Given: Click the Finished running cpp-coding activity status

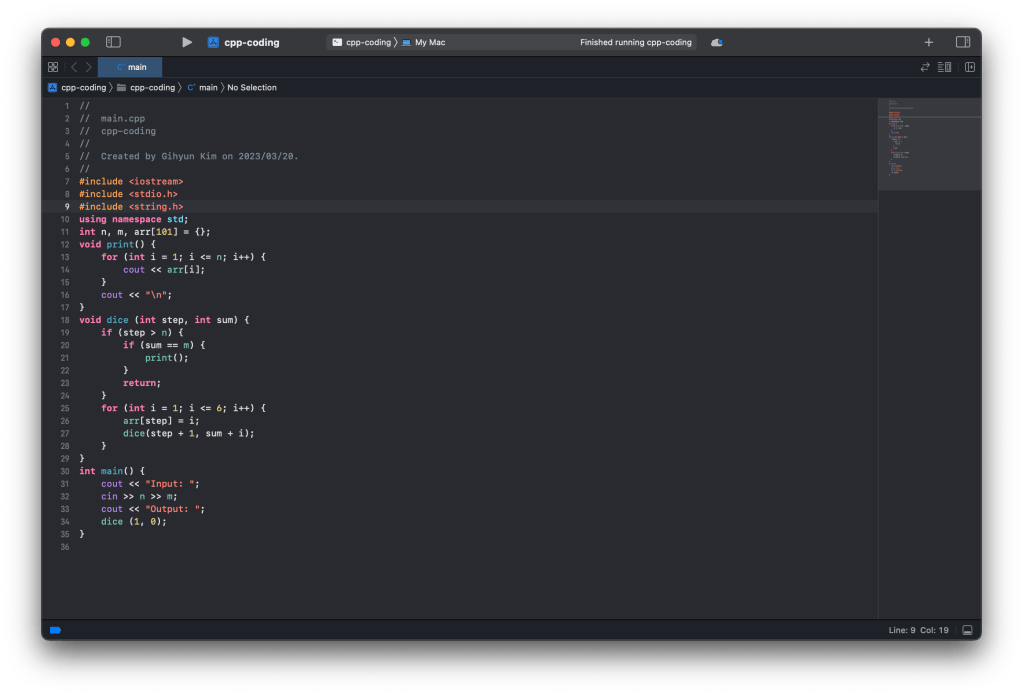Looking at the screenshot, I should coord(635,42).
